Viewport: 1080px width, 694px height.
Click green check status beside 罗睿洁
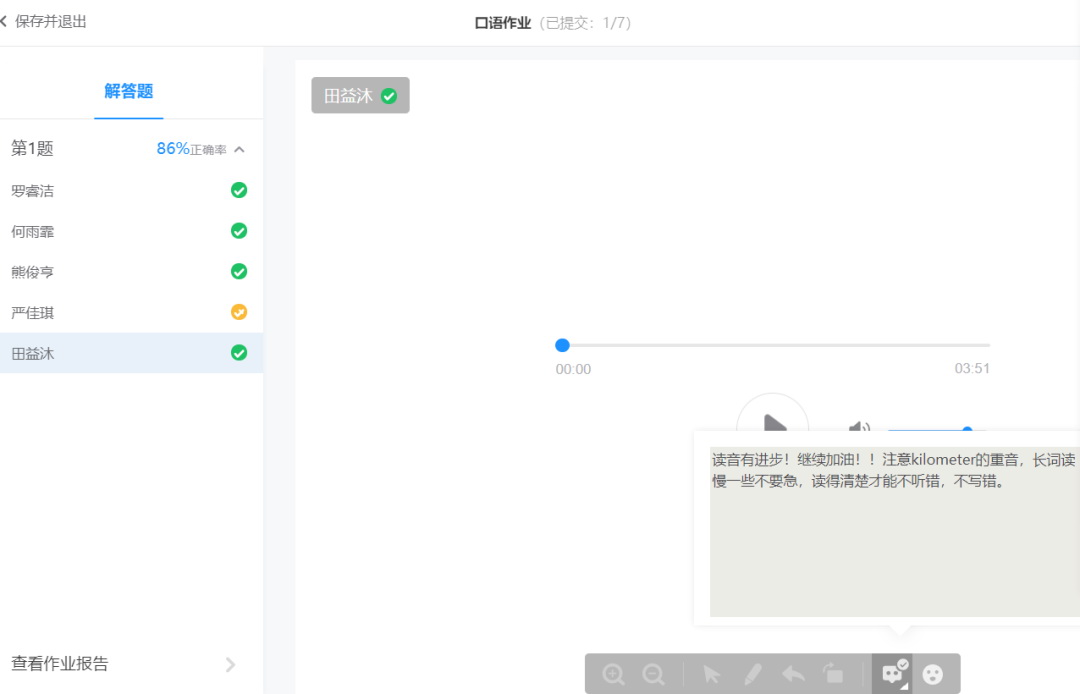[x=239, y=190]
